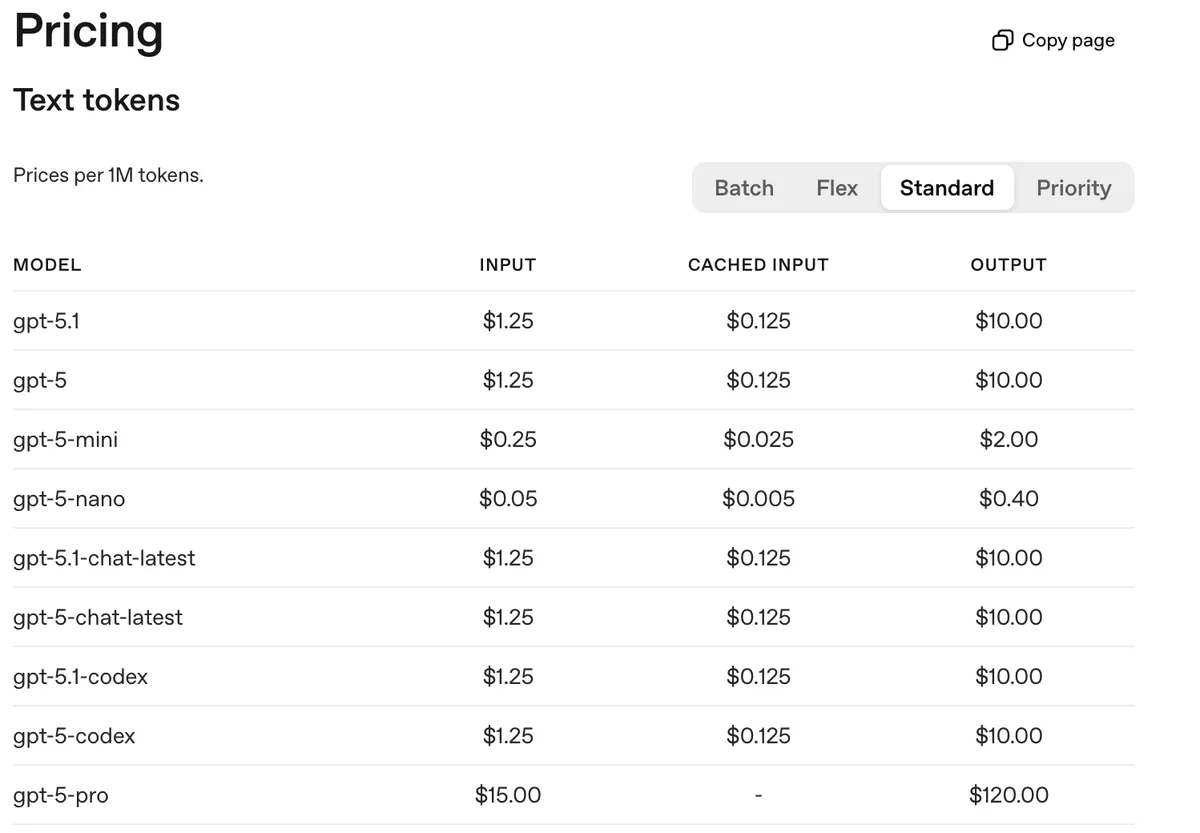
Task: Select the gpt-5-nano row
Action: tap(69, 498)
